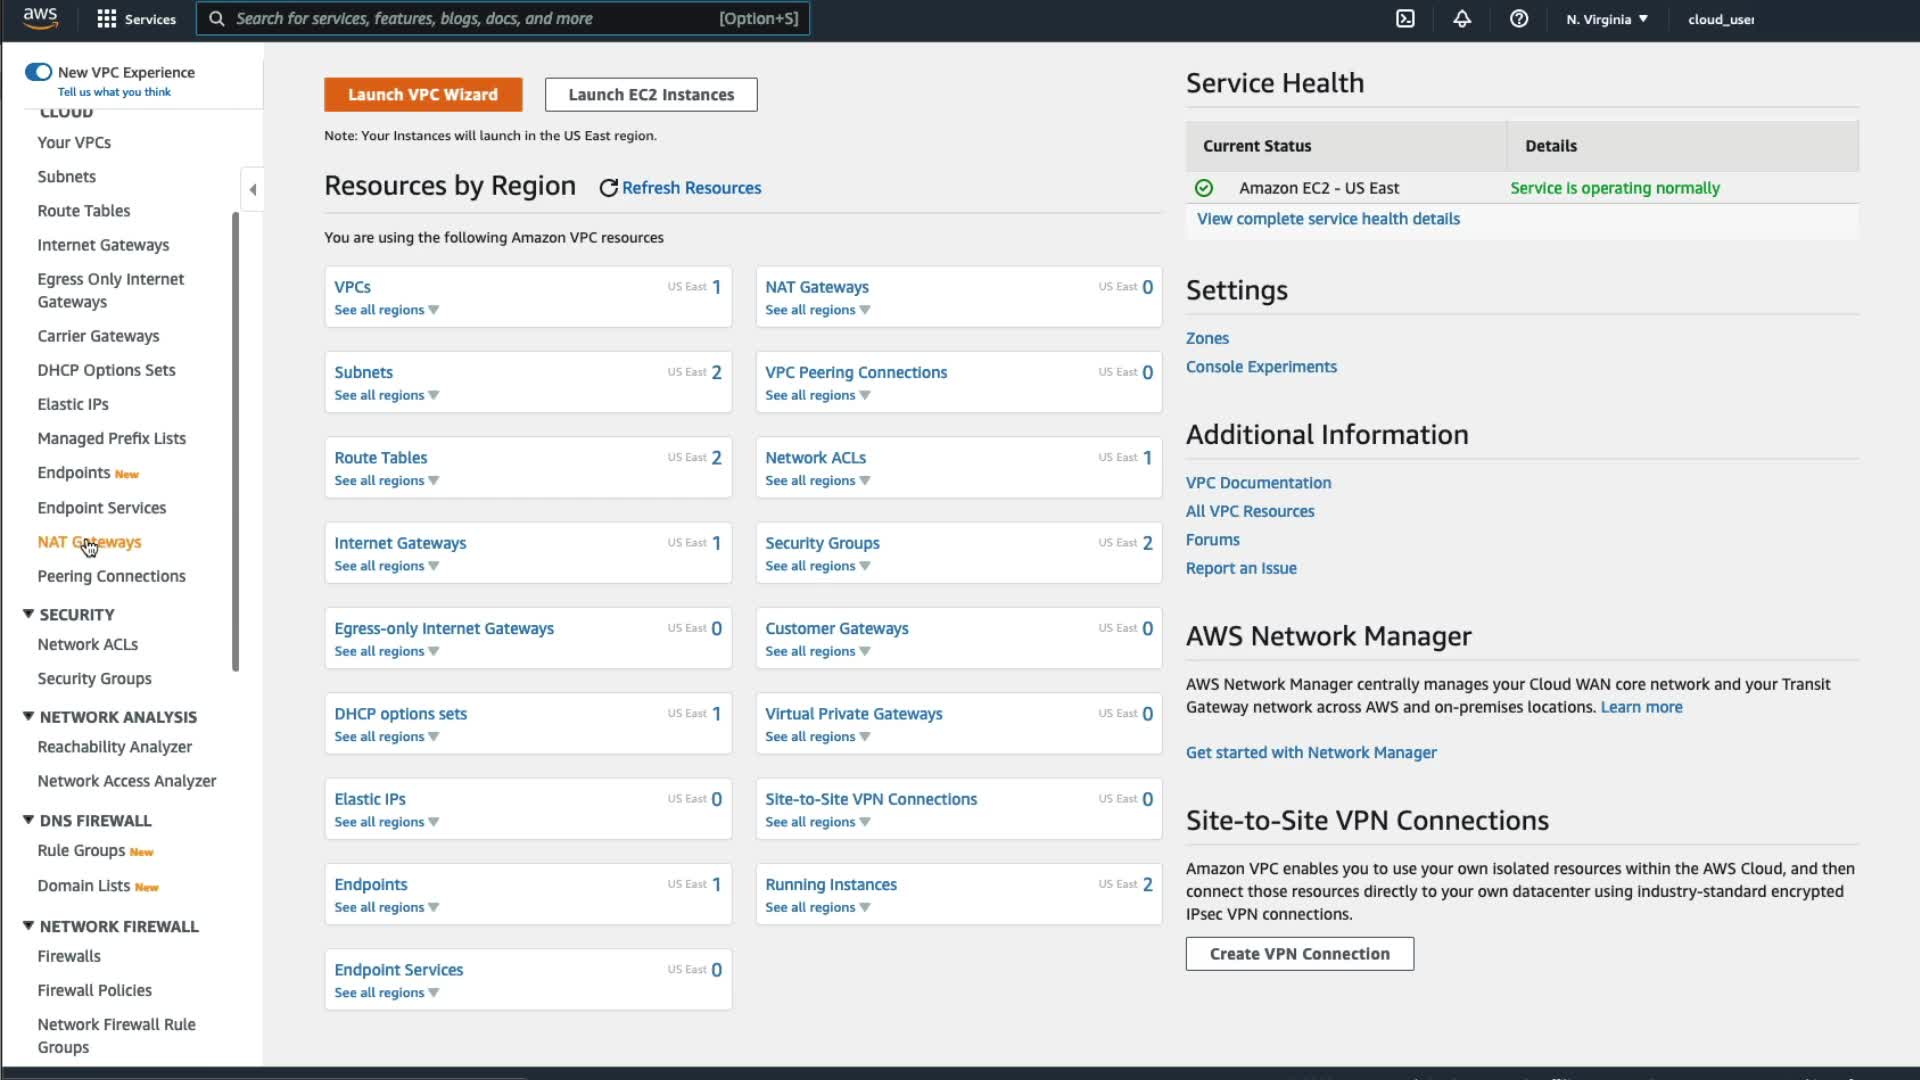Toggle the New VPC Experience switch

(39, 72)
